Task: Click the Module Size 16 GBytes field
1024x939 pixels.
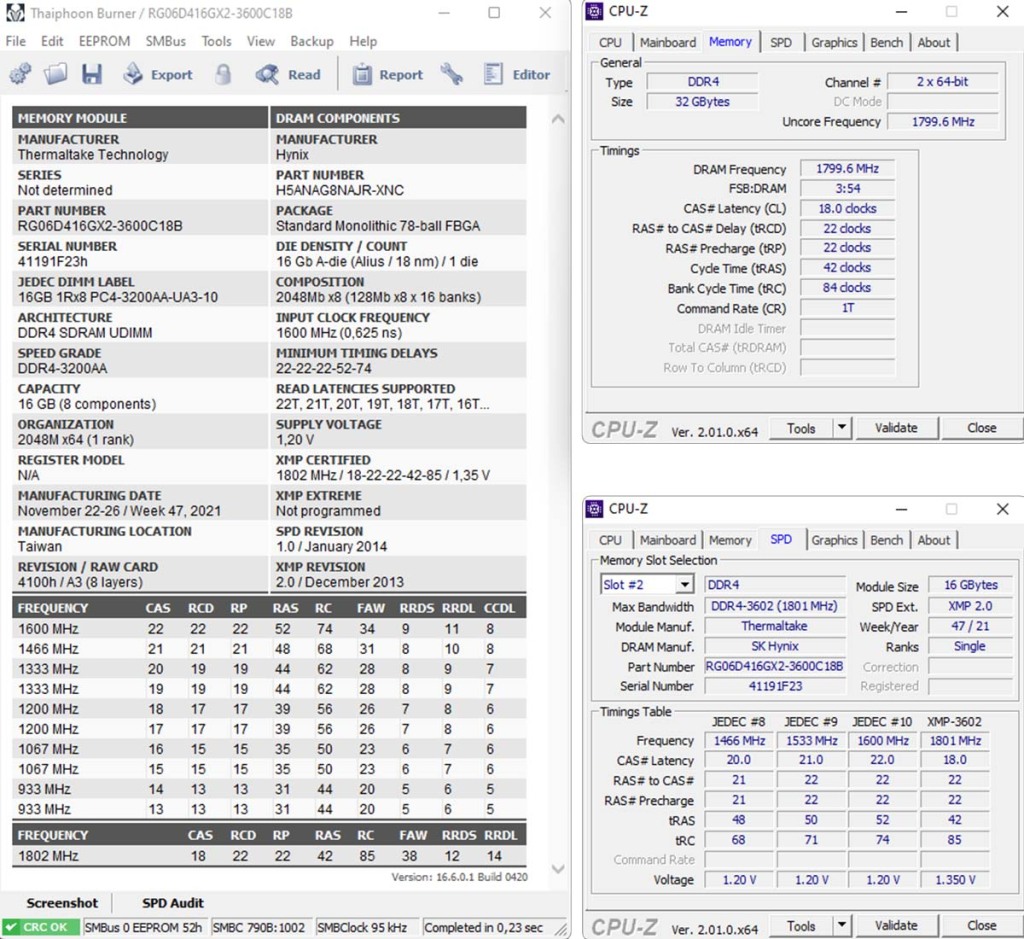Action: coord(970,584)
